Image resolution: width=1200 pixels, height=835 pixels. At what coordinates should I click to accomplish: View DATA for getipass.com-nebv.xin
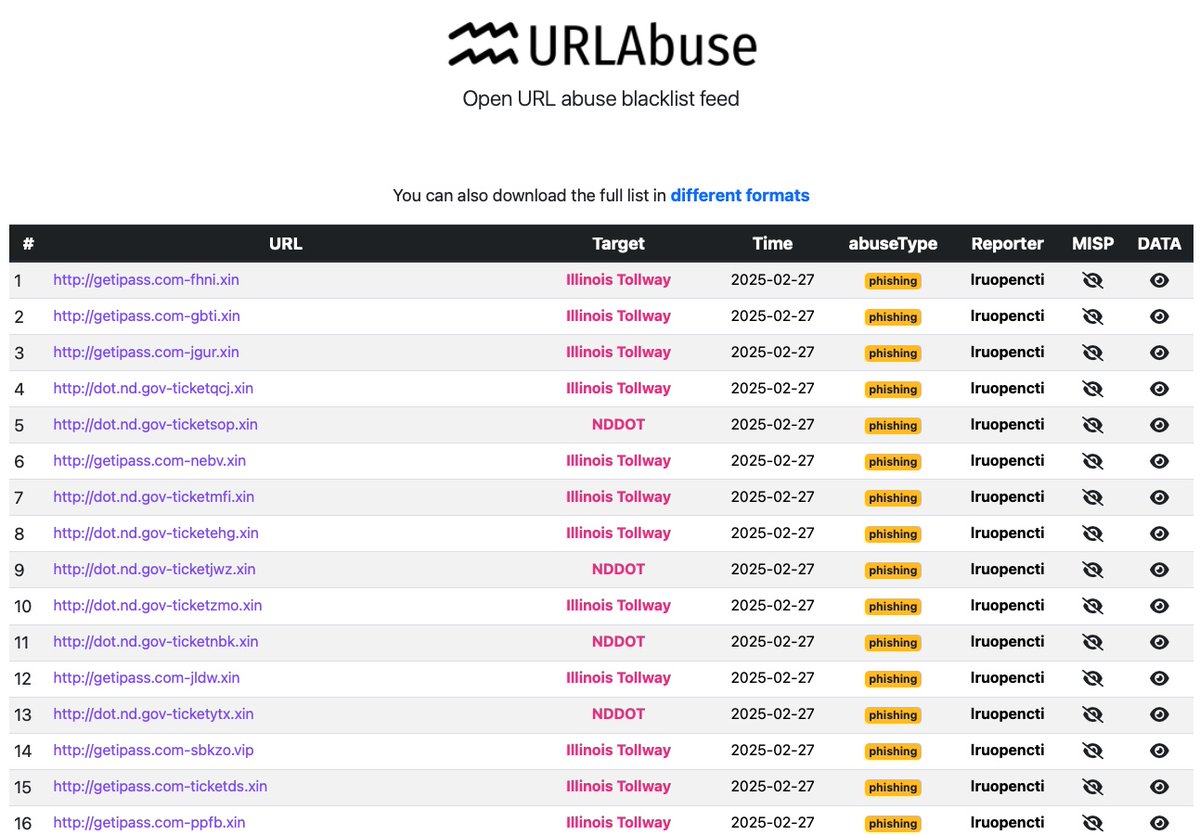click(x=1159, y=461)
